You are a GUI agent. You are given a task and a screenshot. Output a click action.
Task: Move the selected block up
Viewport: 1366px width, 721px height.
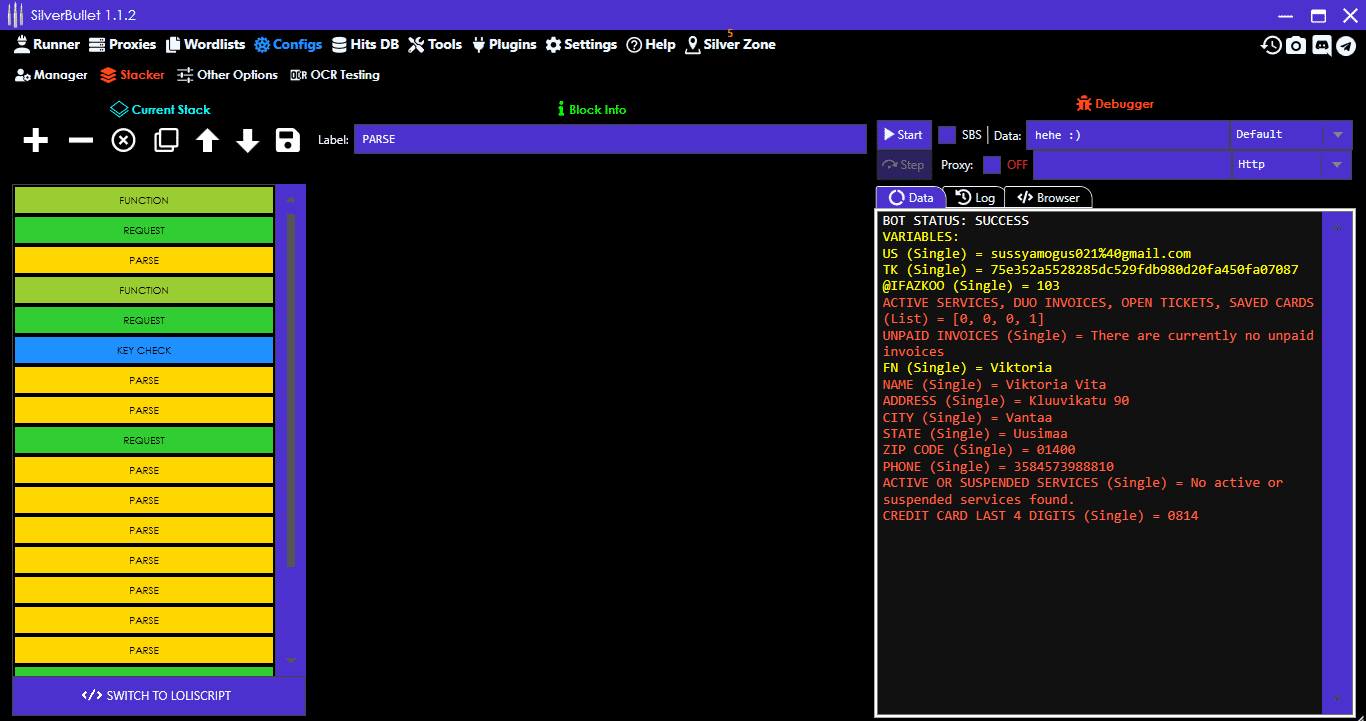click(207, 140)
